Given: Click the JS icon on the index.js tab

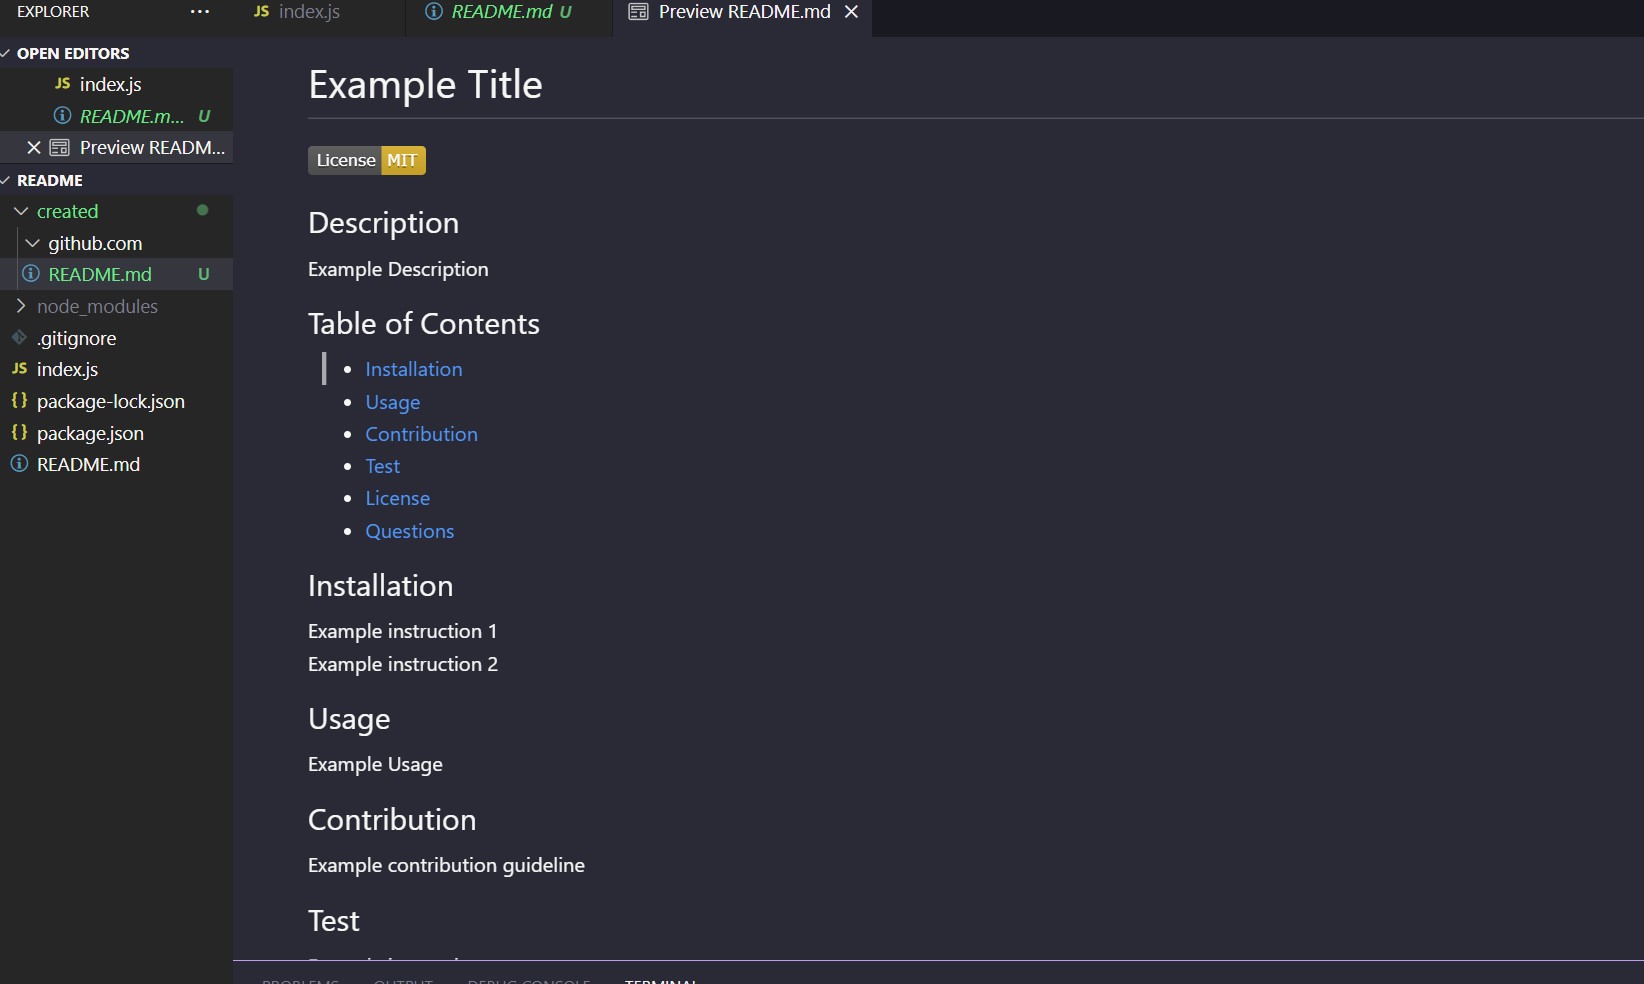Looking at the screenshot, I should [x=261, y=12].
